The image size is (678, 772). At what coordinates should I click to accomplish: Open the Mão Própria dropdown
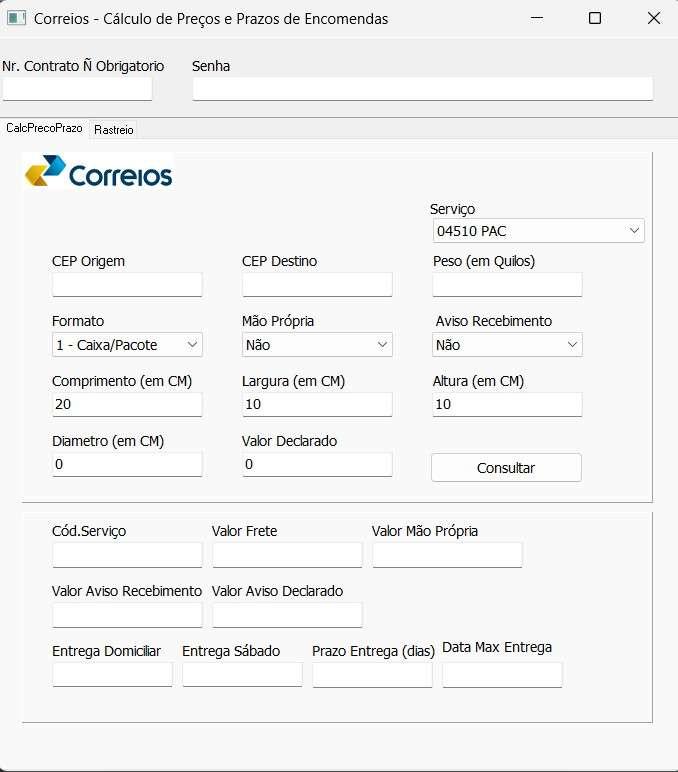tap(317, 345)
